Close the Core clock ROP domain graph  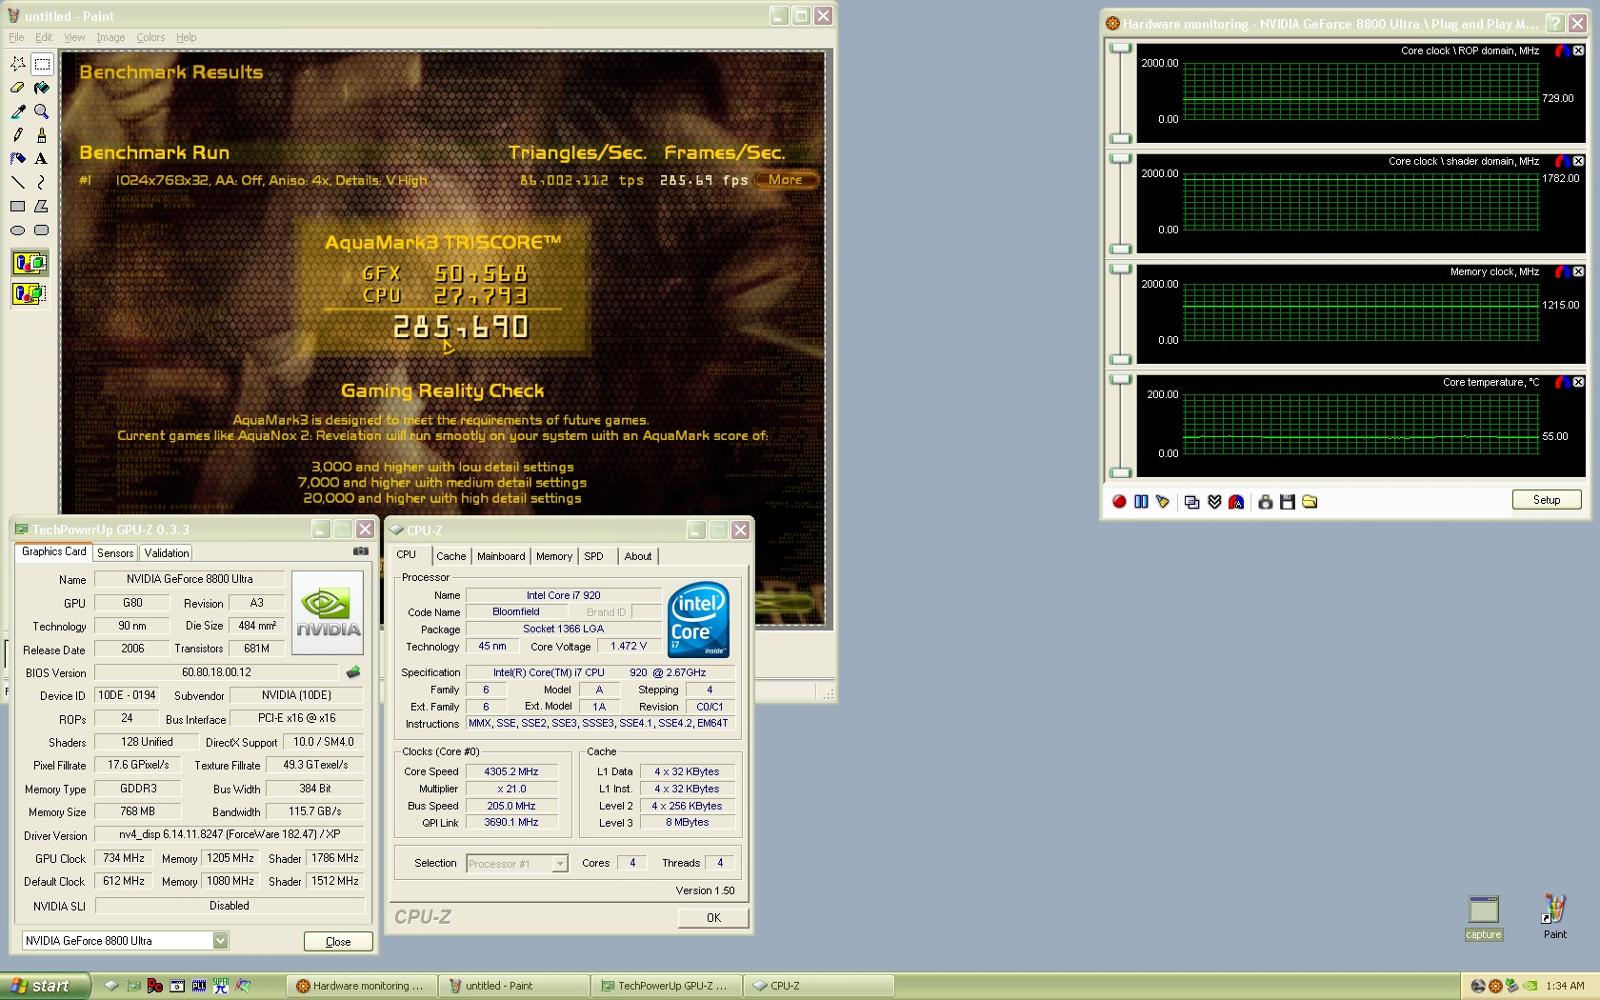[1579, 51]
